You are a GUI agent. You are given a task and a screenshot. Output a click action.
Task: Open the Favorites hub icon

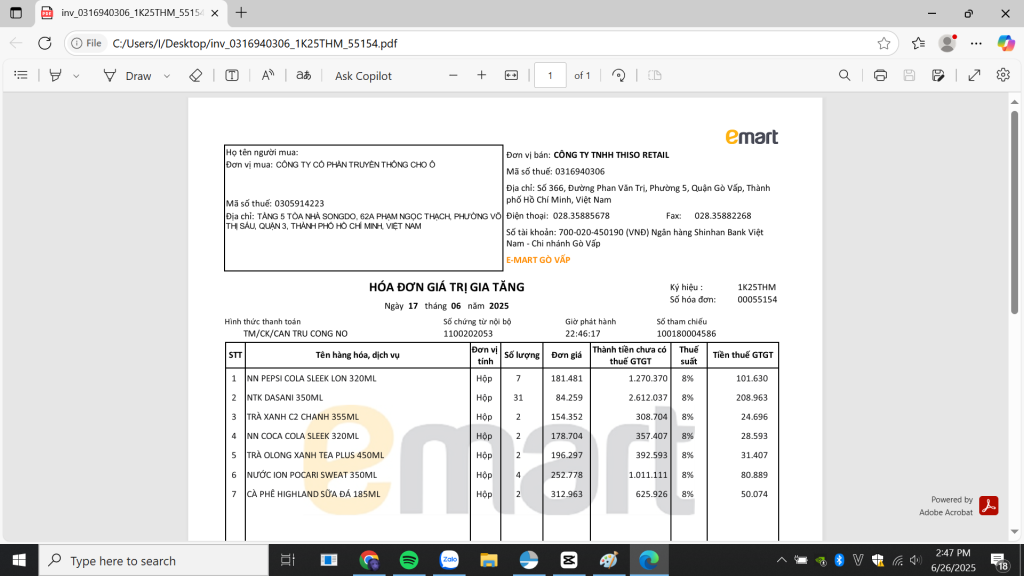point(918,43)
